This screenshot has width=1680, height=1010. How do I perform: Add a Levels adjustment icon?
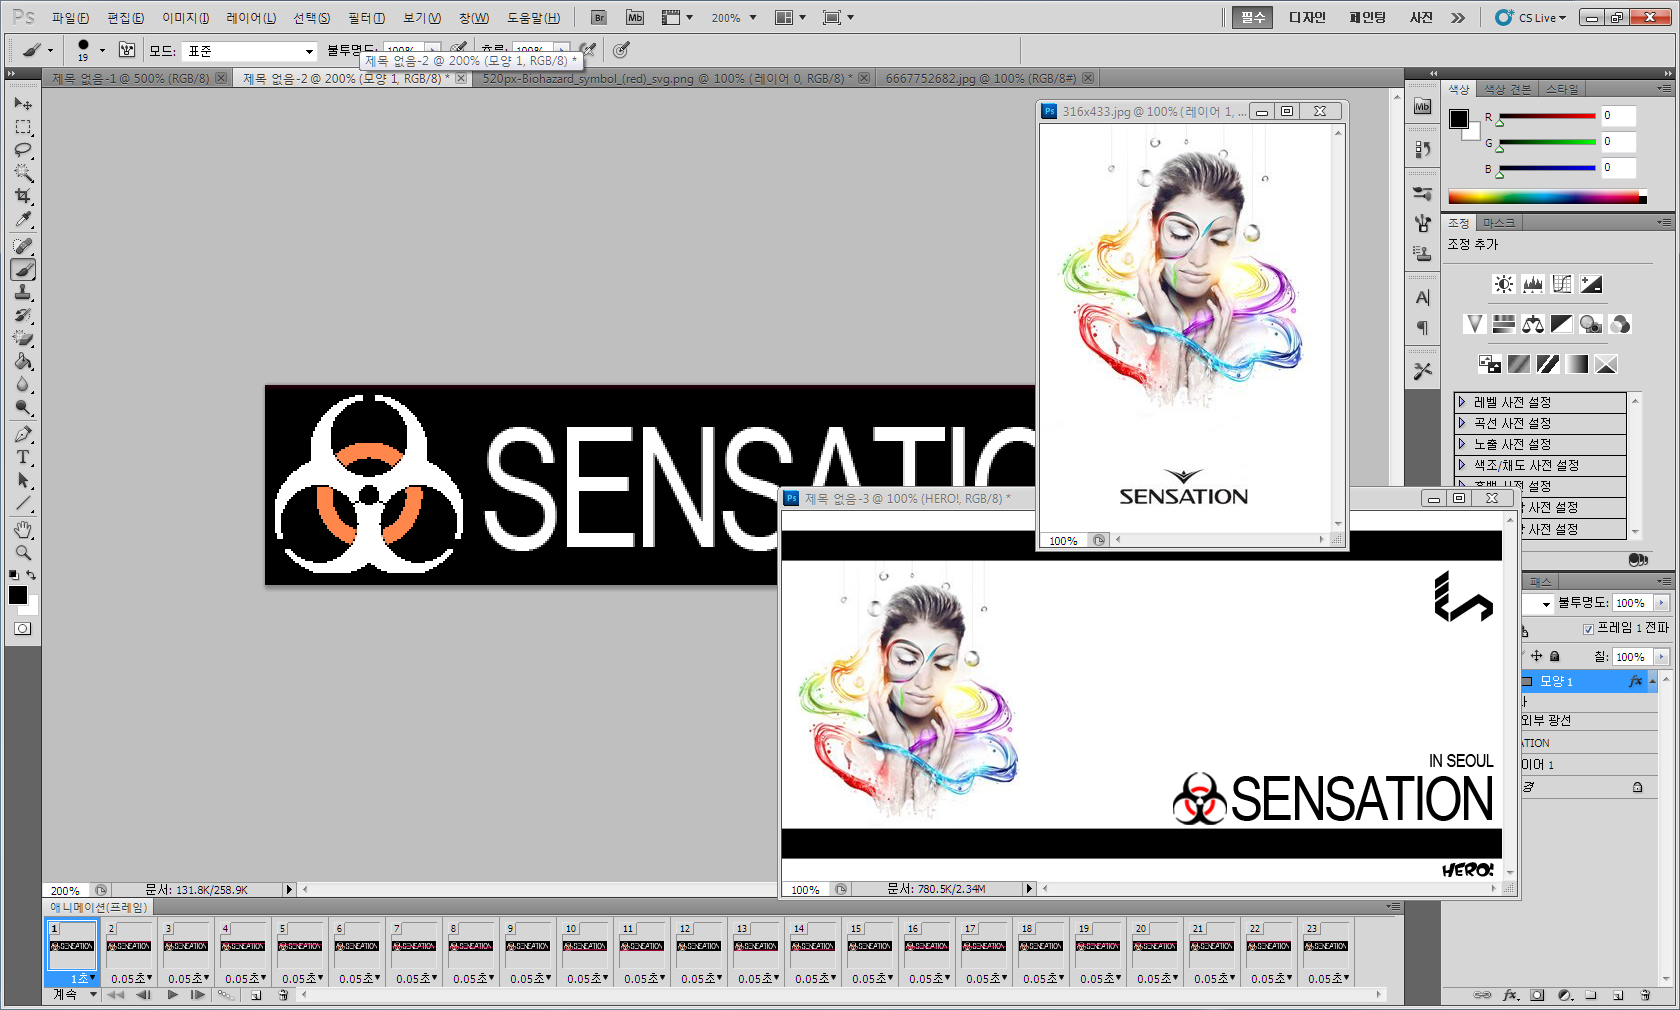(1533, 284)
